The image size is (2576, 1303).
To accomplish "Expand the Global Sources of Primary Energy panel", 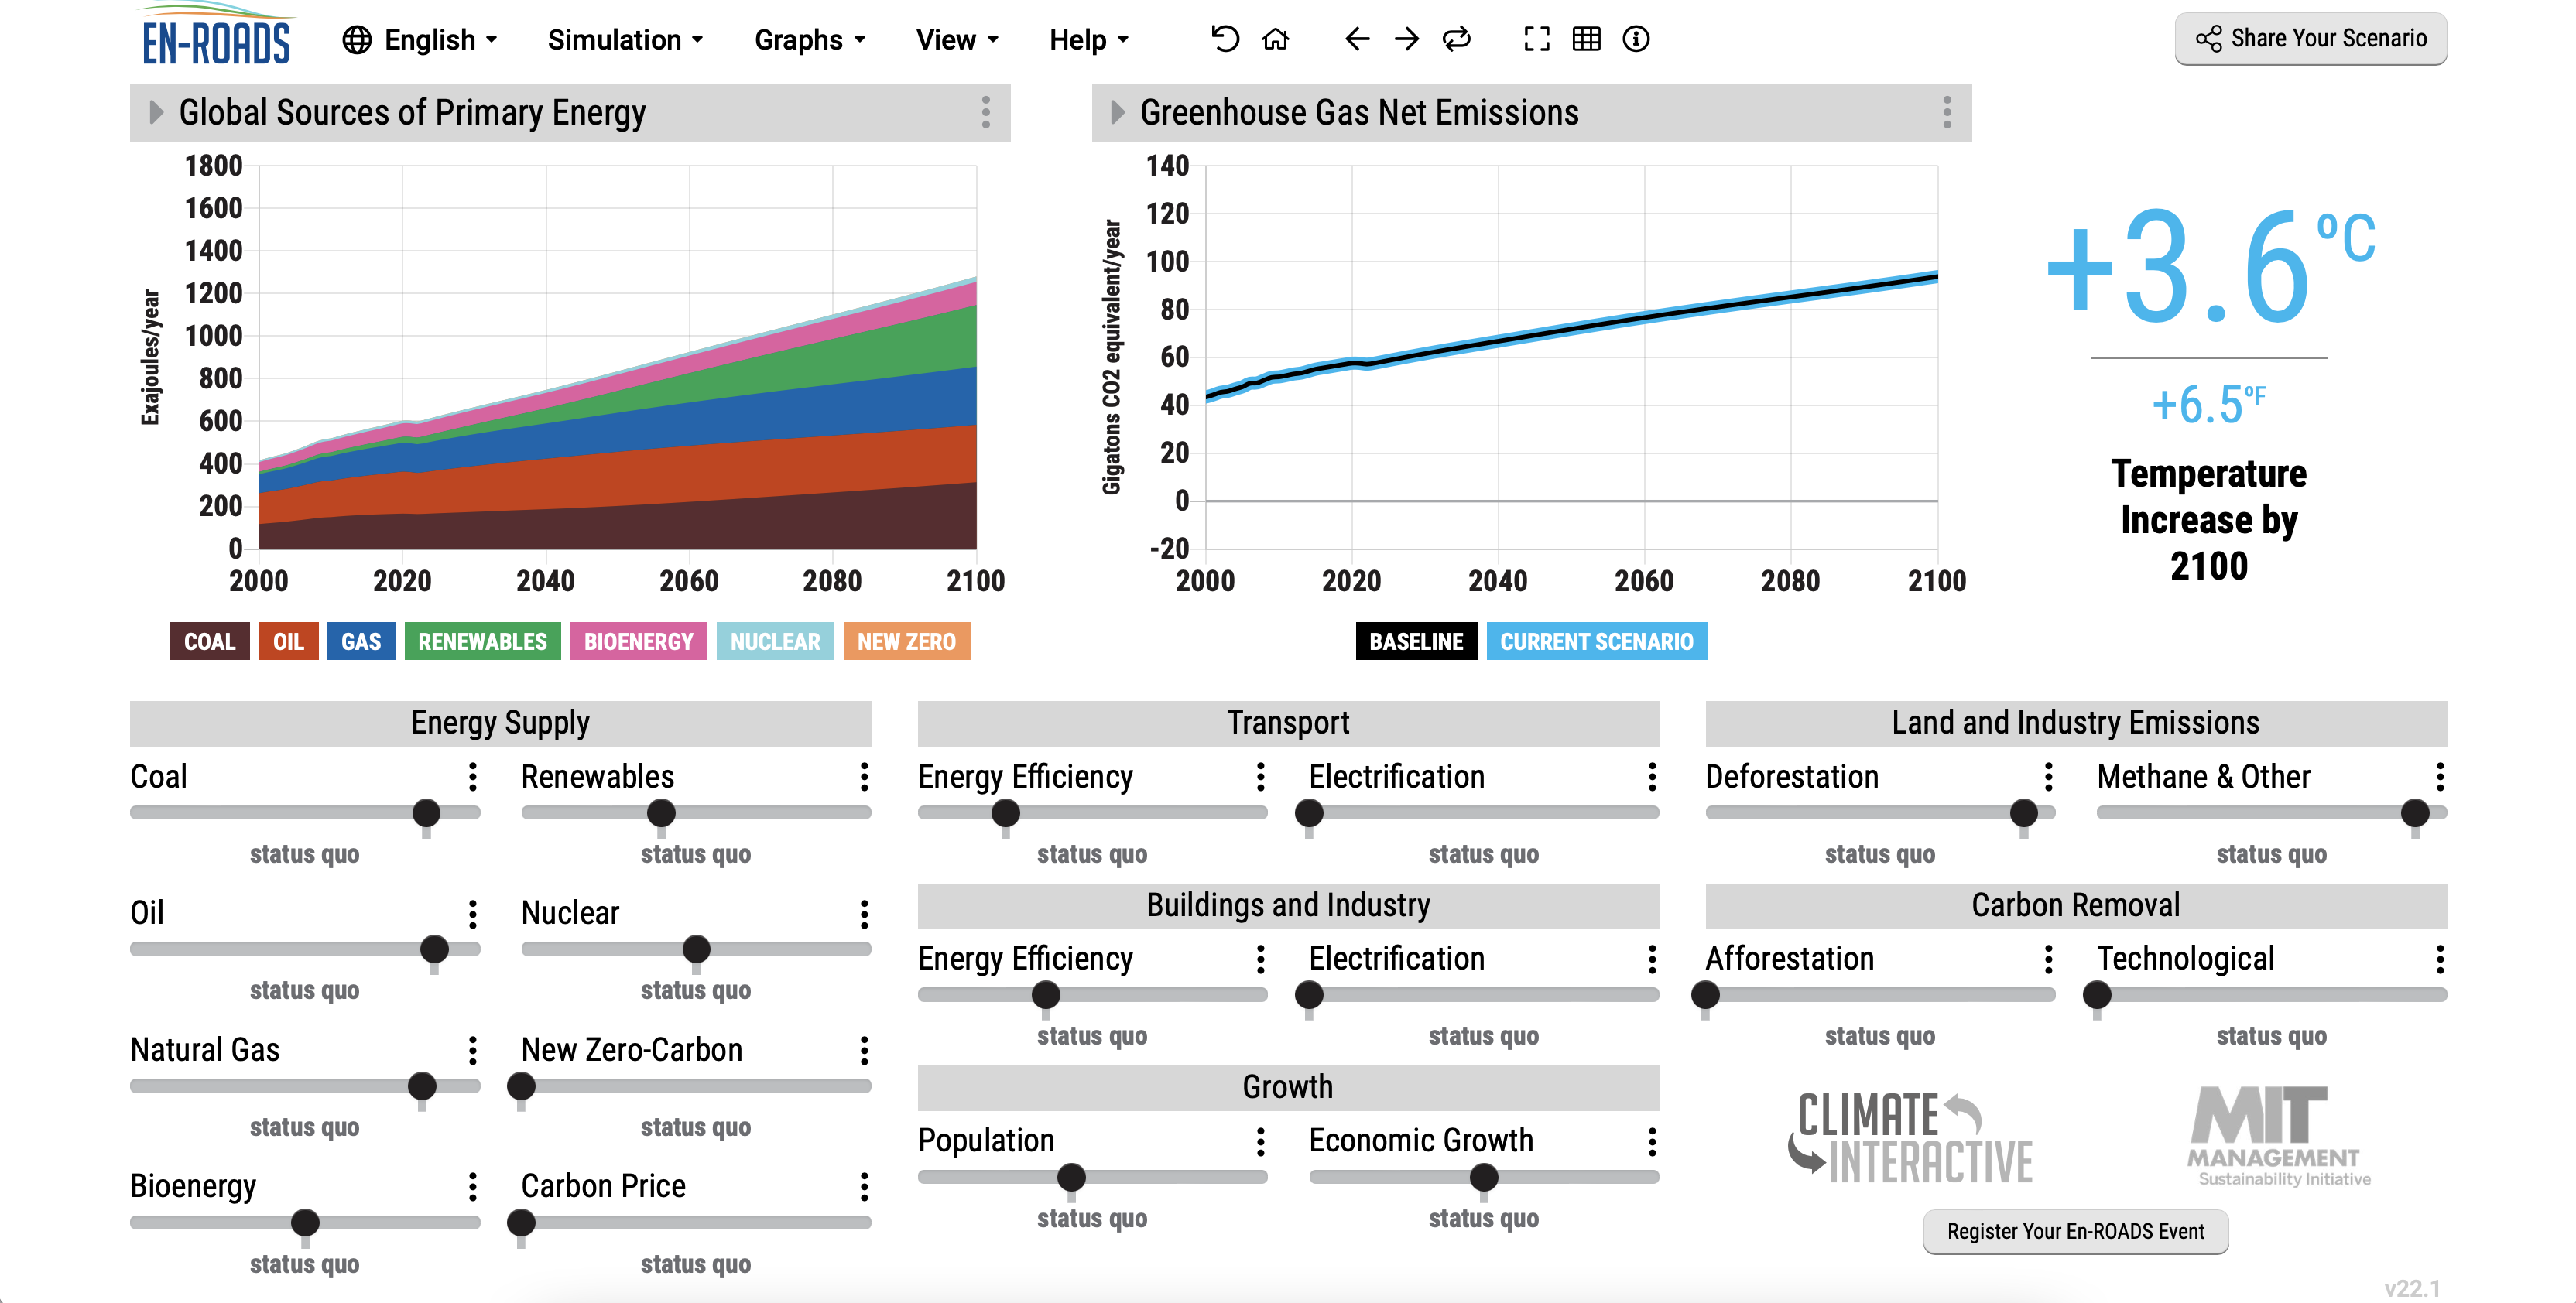I will [x=151, y=111].
